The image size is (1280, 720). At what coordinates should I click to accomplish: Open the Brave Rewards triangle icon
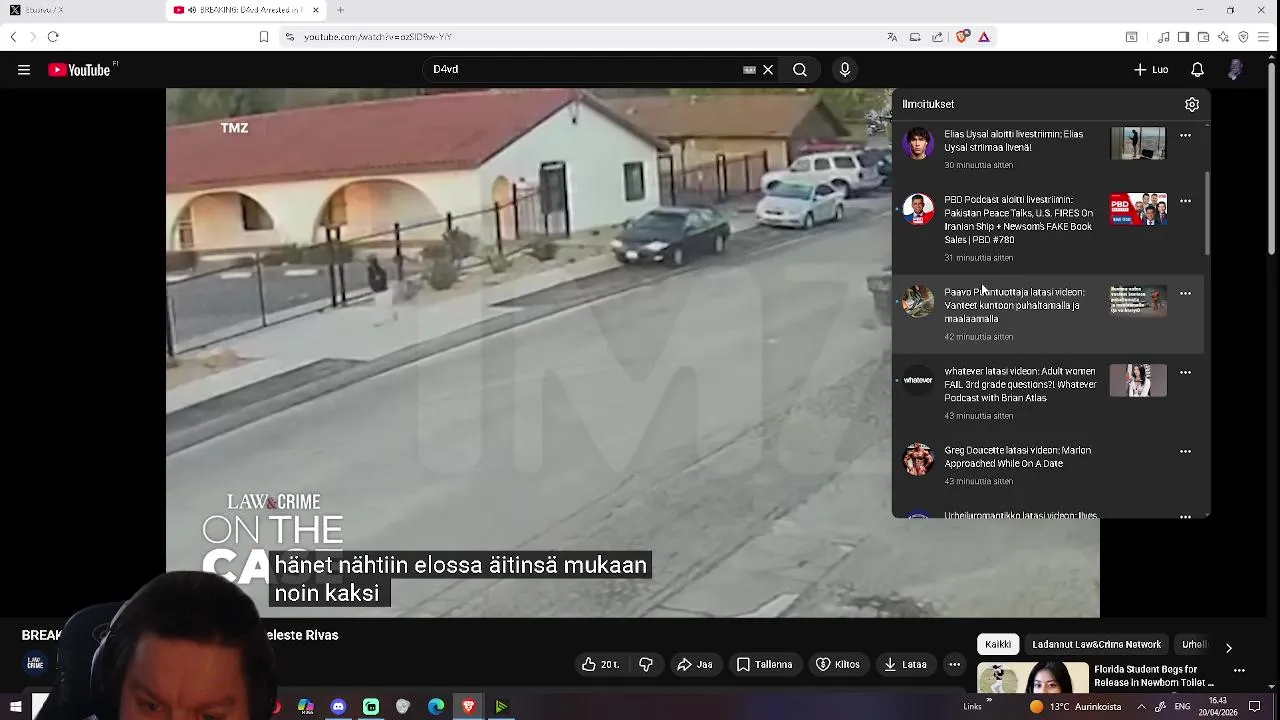[x=984, y=37]
